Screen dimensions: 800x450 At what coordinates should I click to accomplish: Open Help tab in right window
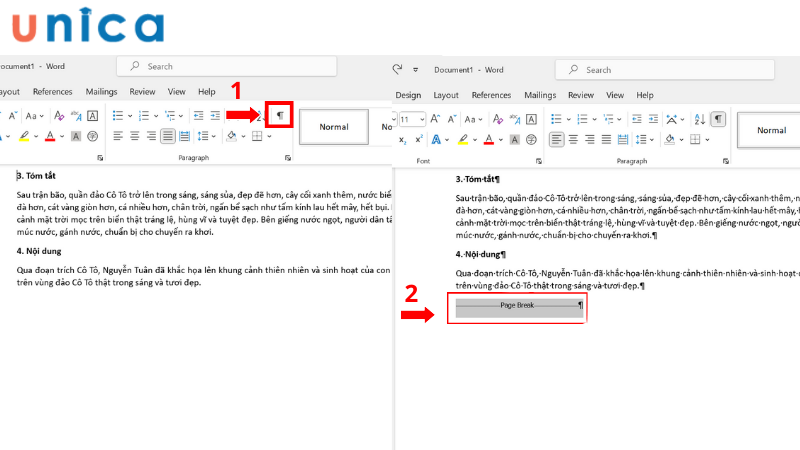pyautogui.click(x=645, y=95)
